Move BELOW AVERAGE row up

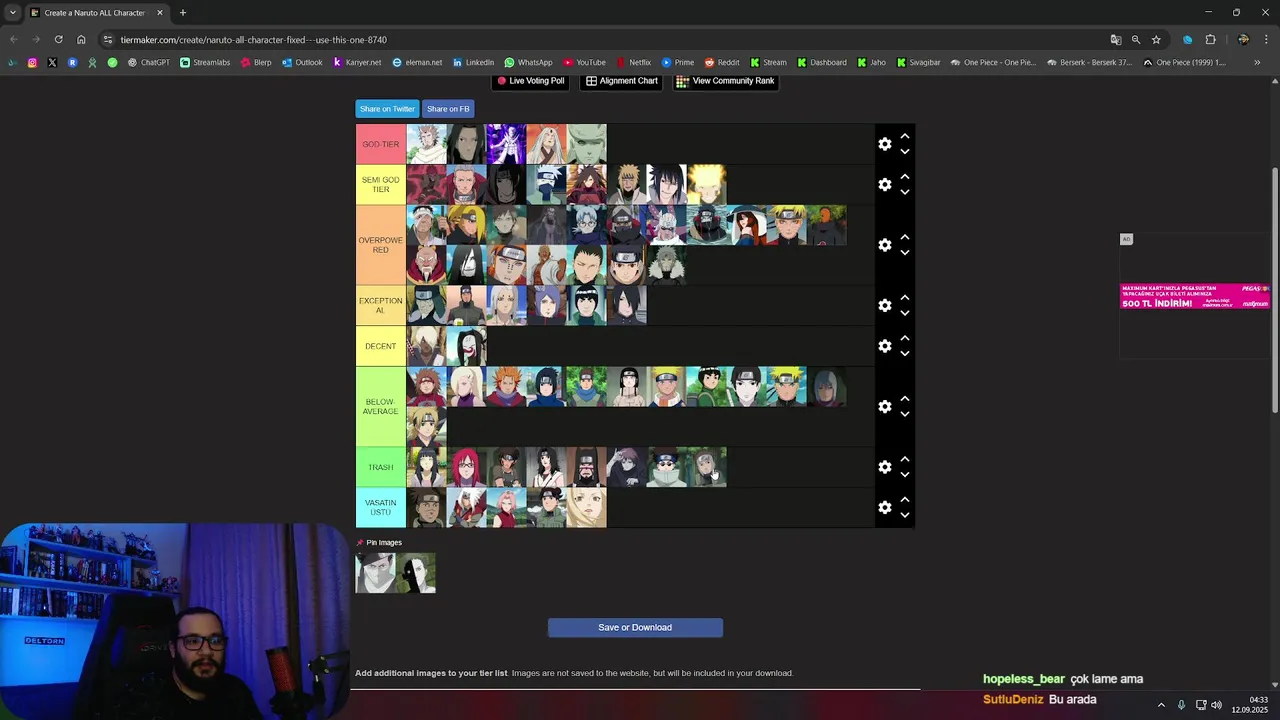pos(905,399)
